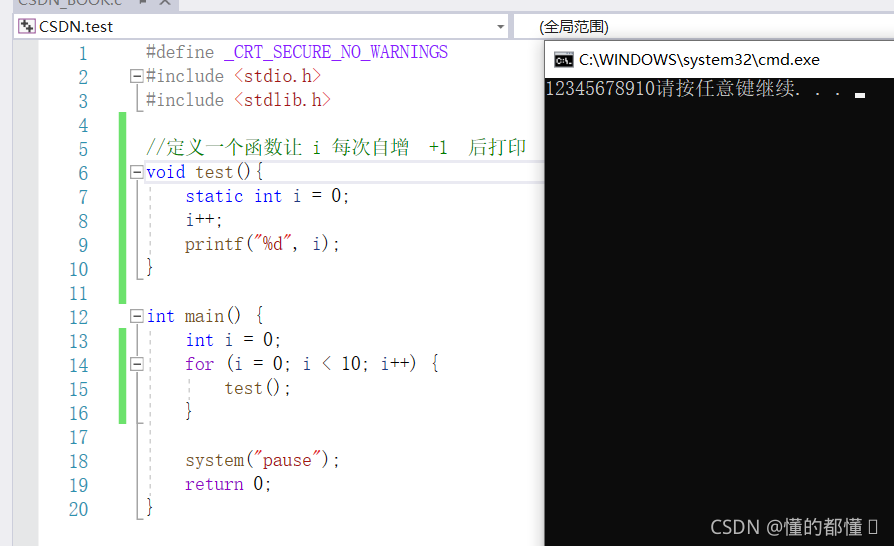Screen dimensions: 894x546
Task: Click 'int i = 0;' on line 13
Action: pos(233,340)
